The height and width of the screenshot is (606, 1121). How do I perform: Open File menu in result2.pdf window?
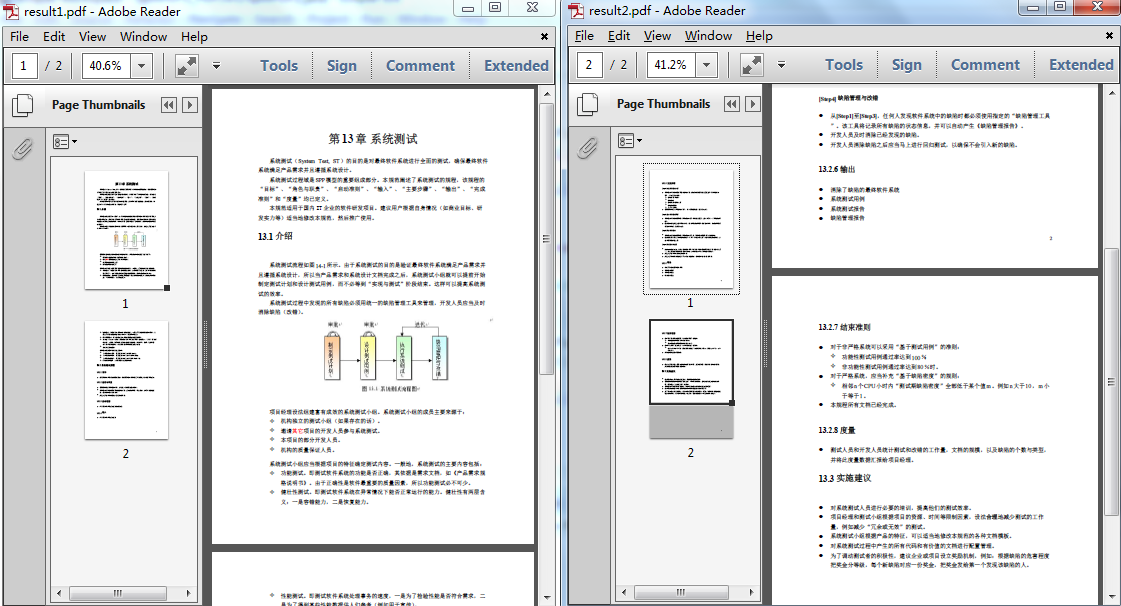[584, 36]
